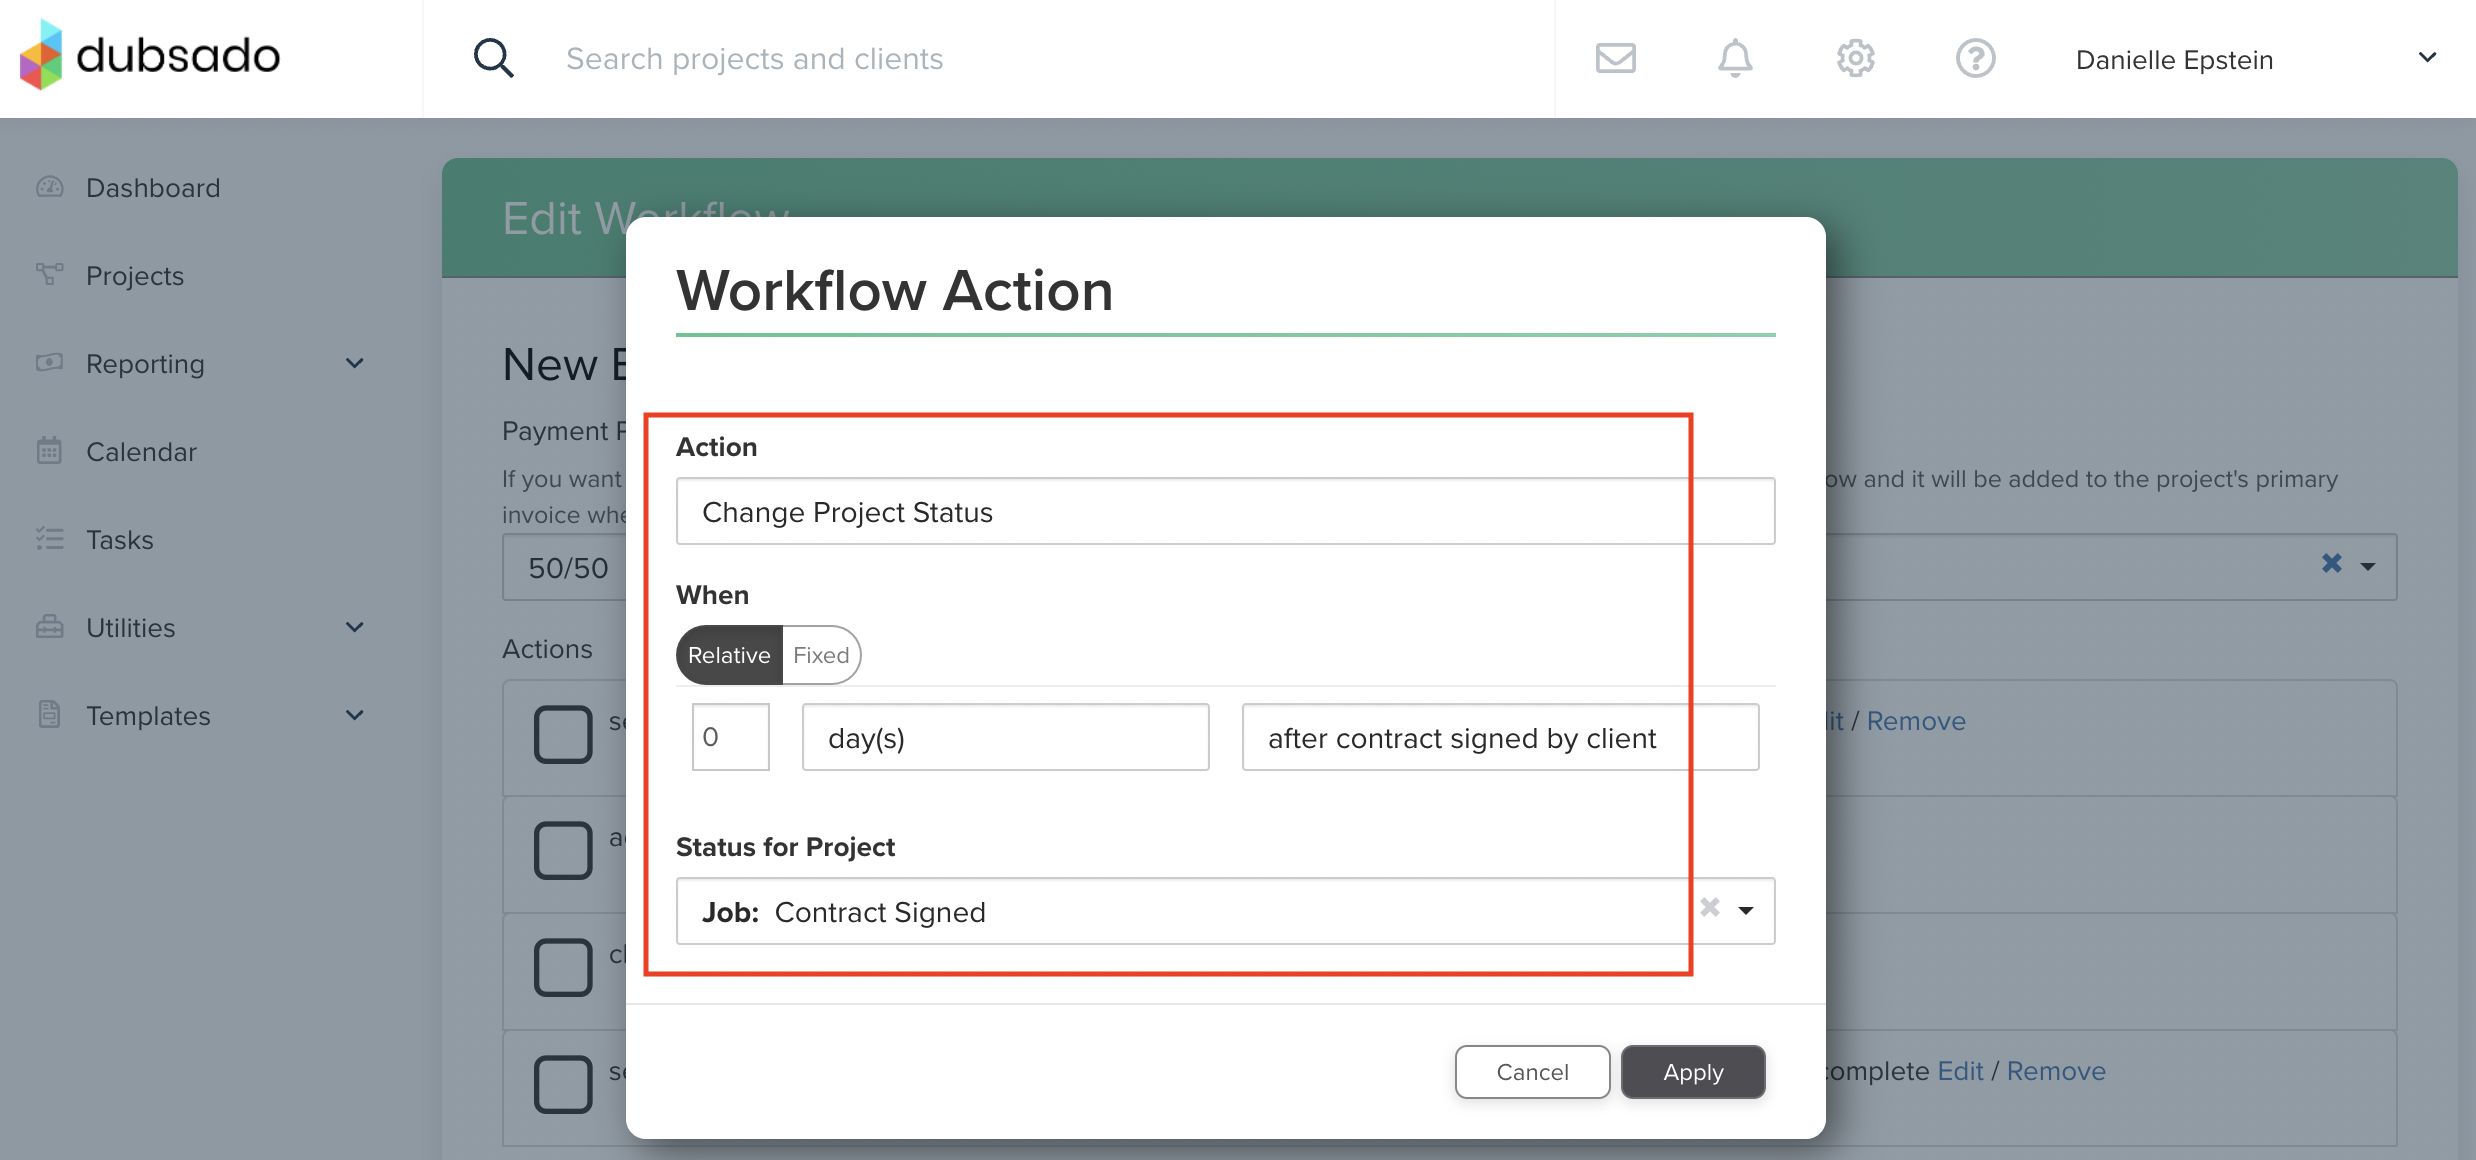Click the search magnifier icon
Image resolution: width=2476 pixels, height=1160 pixels.
click(x=493, y=59)
